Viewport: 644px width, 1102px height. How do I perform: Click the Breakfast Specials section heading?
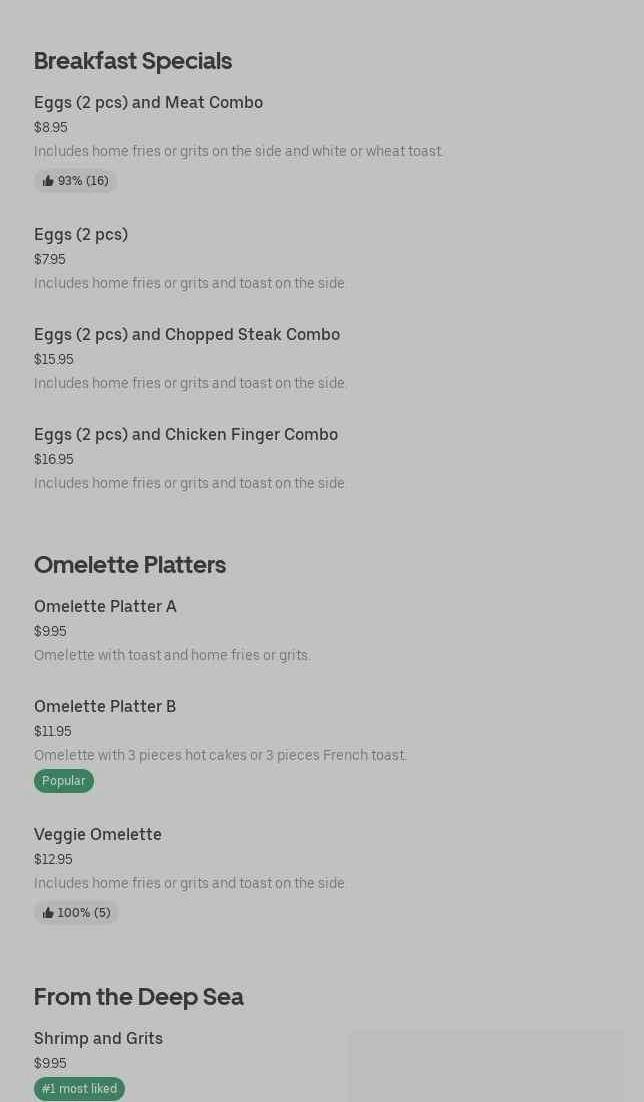133,61
